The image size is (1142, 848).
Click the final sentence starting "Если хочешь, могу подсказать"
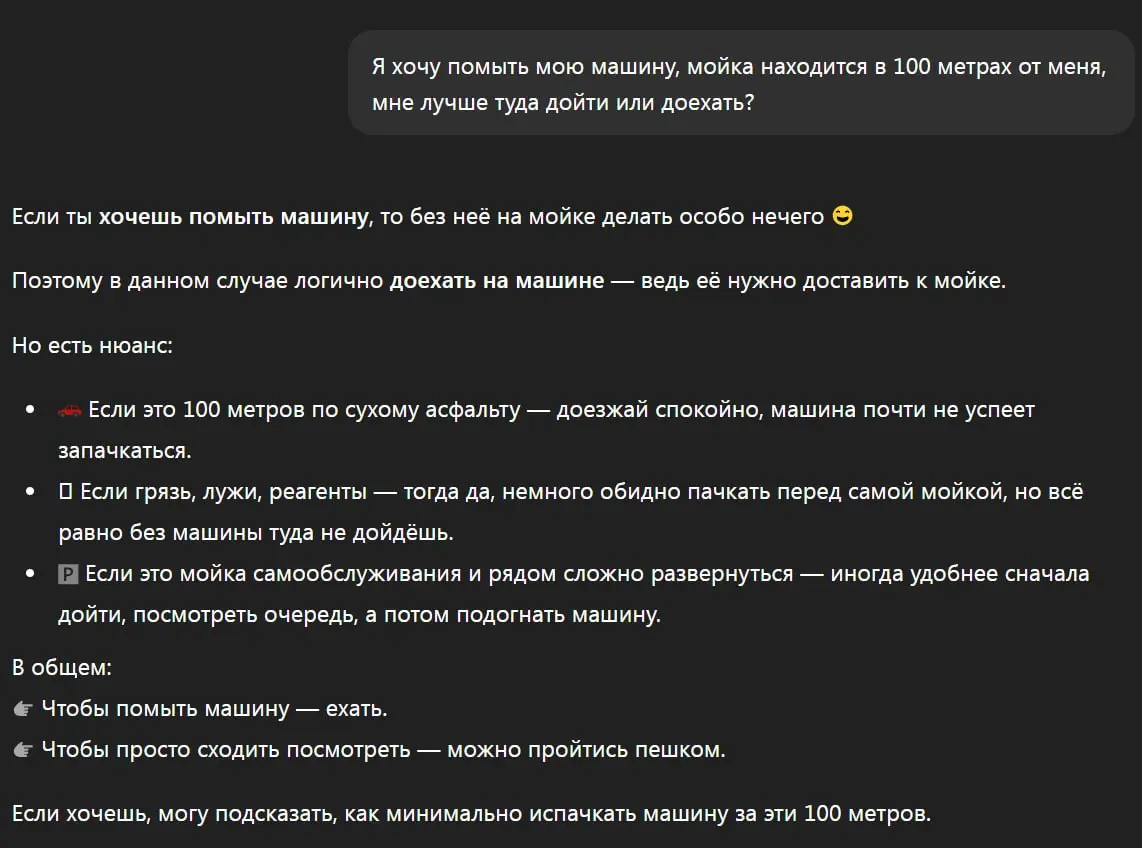(x=472, y=814)
